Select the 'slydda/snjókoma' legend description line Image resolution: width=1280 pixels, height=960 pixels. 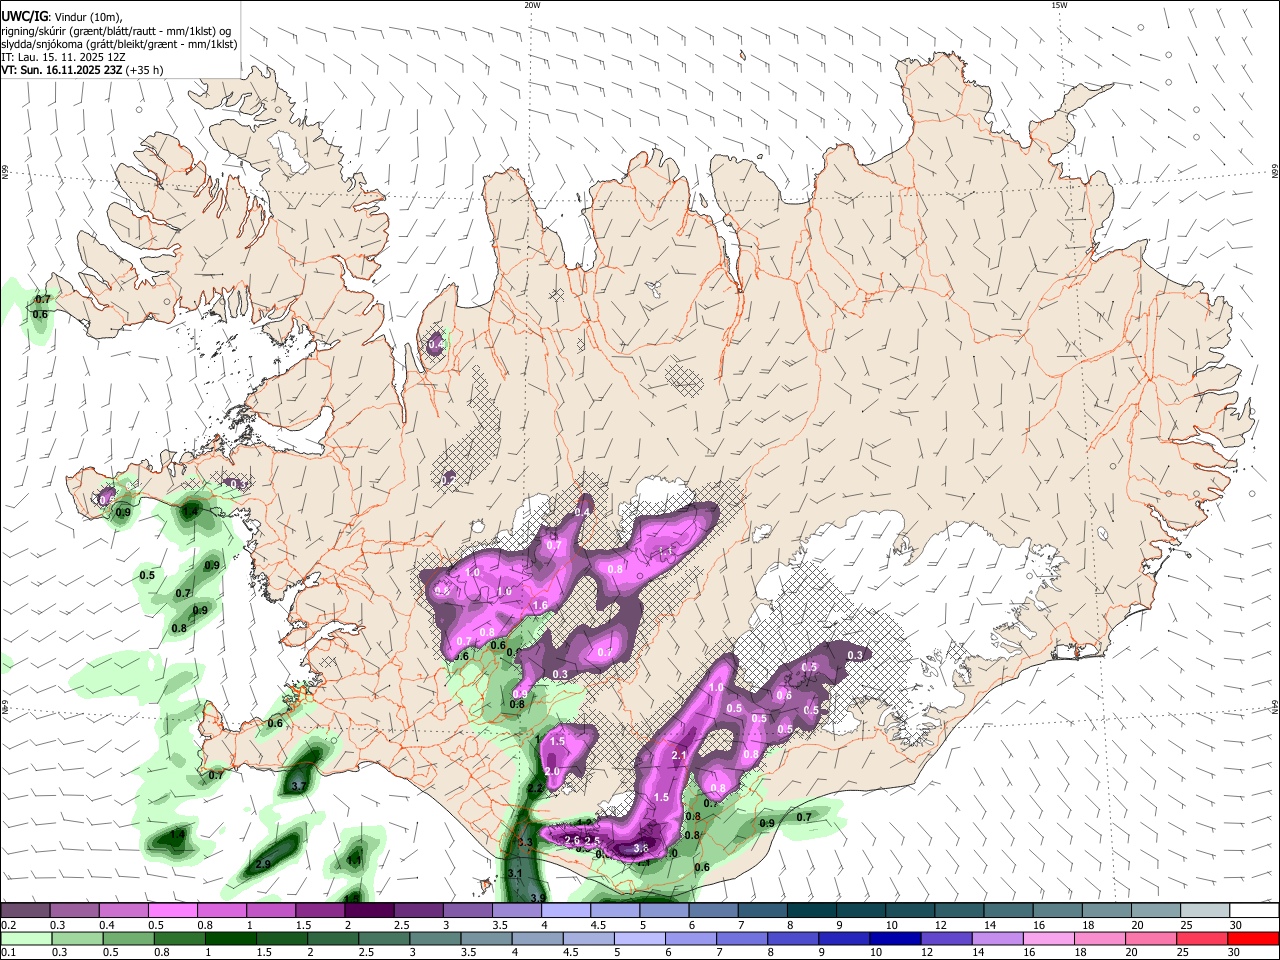[119, 44]
